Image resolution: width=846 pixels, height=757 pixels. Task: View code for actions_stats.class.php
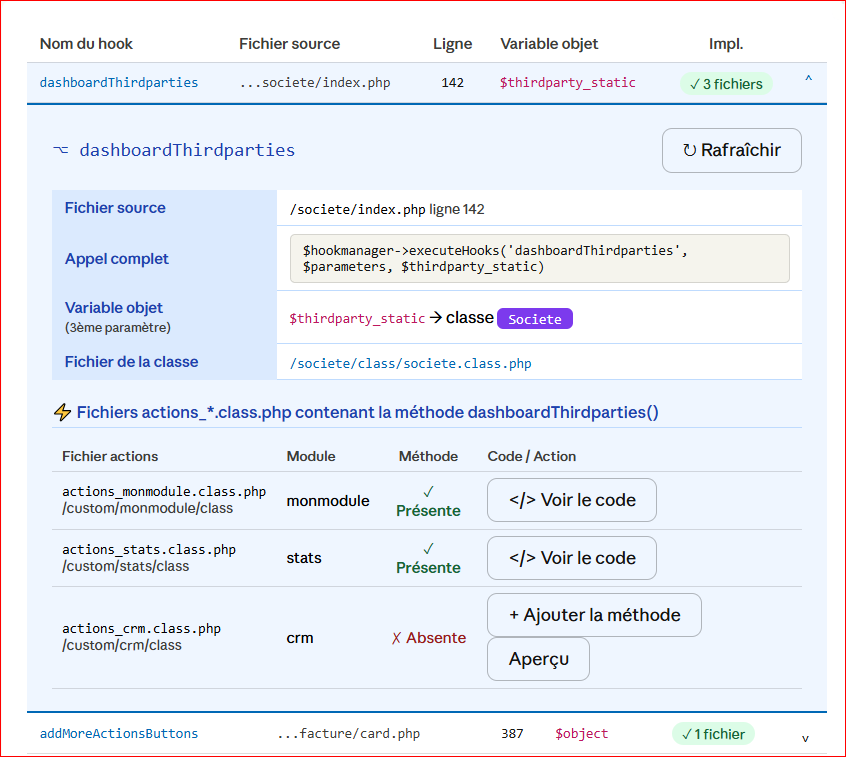tap(571, 558)
